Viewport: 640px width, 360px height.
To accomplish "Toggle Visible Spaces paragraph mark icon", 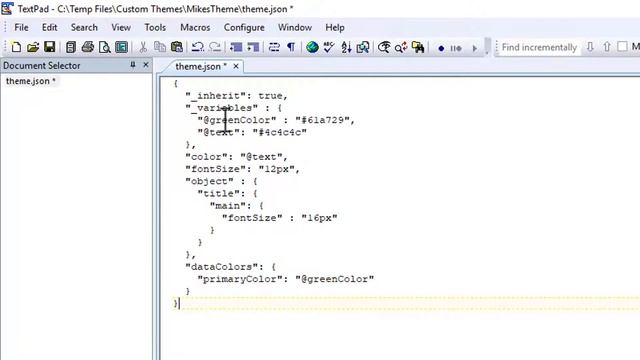I will tap(291, 47).
